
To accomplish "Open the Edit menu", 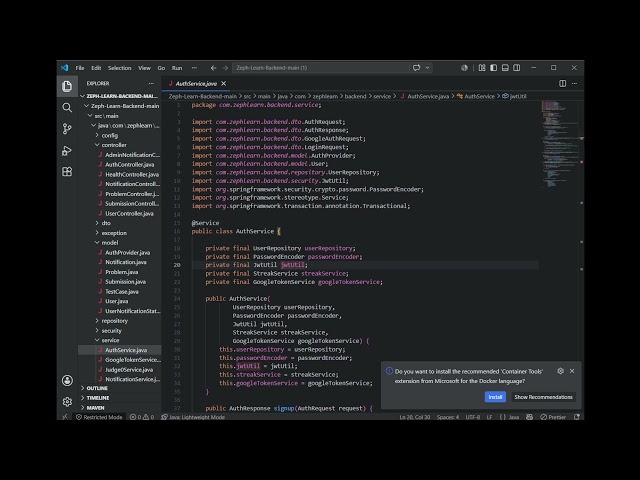I will (96, 68).
